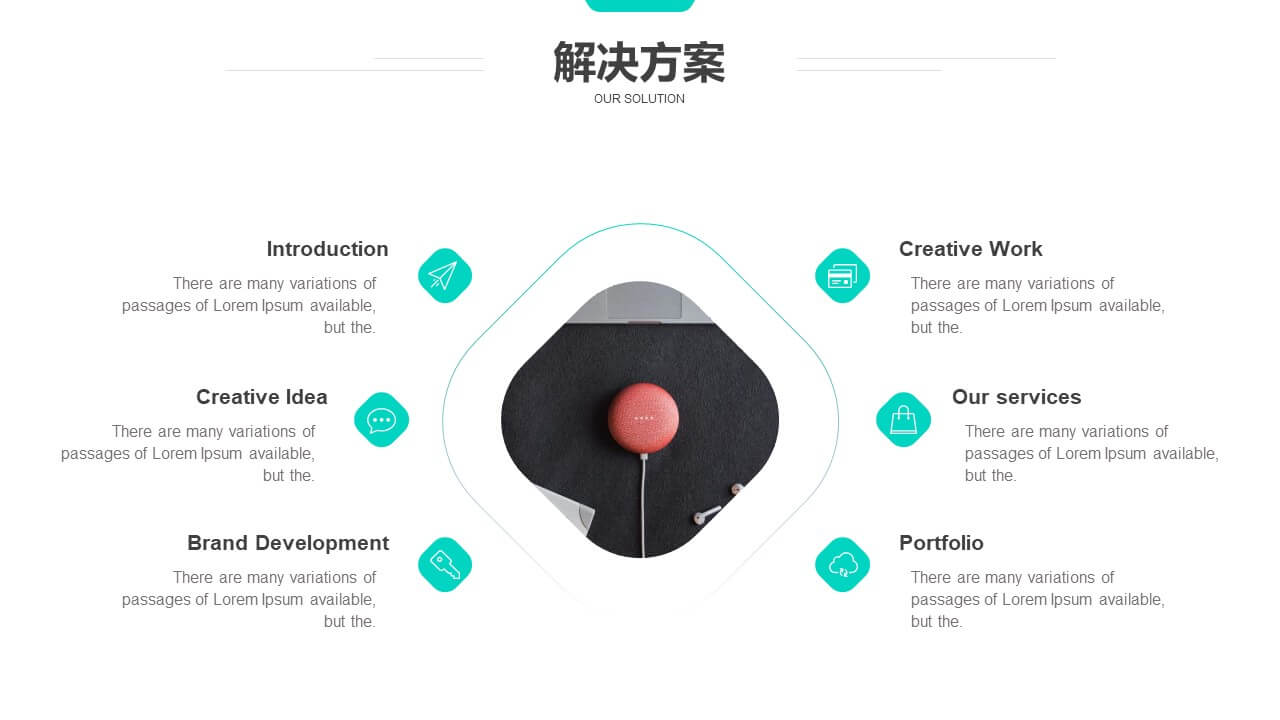Viewport: 1280px width, 720px height.
Task: Click the key icon near Brand Development
Action: pyautogui.click(x=445, y=565)
